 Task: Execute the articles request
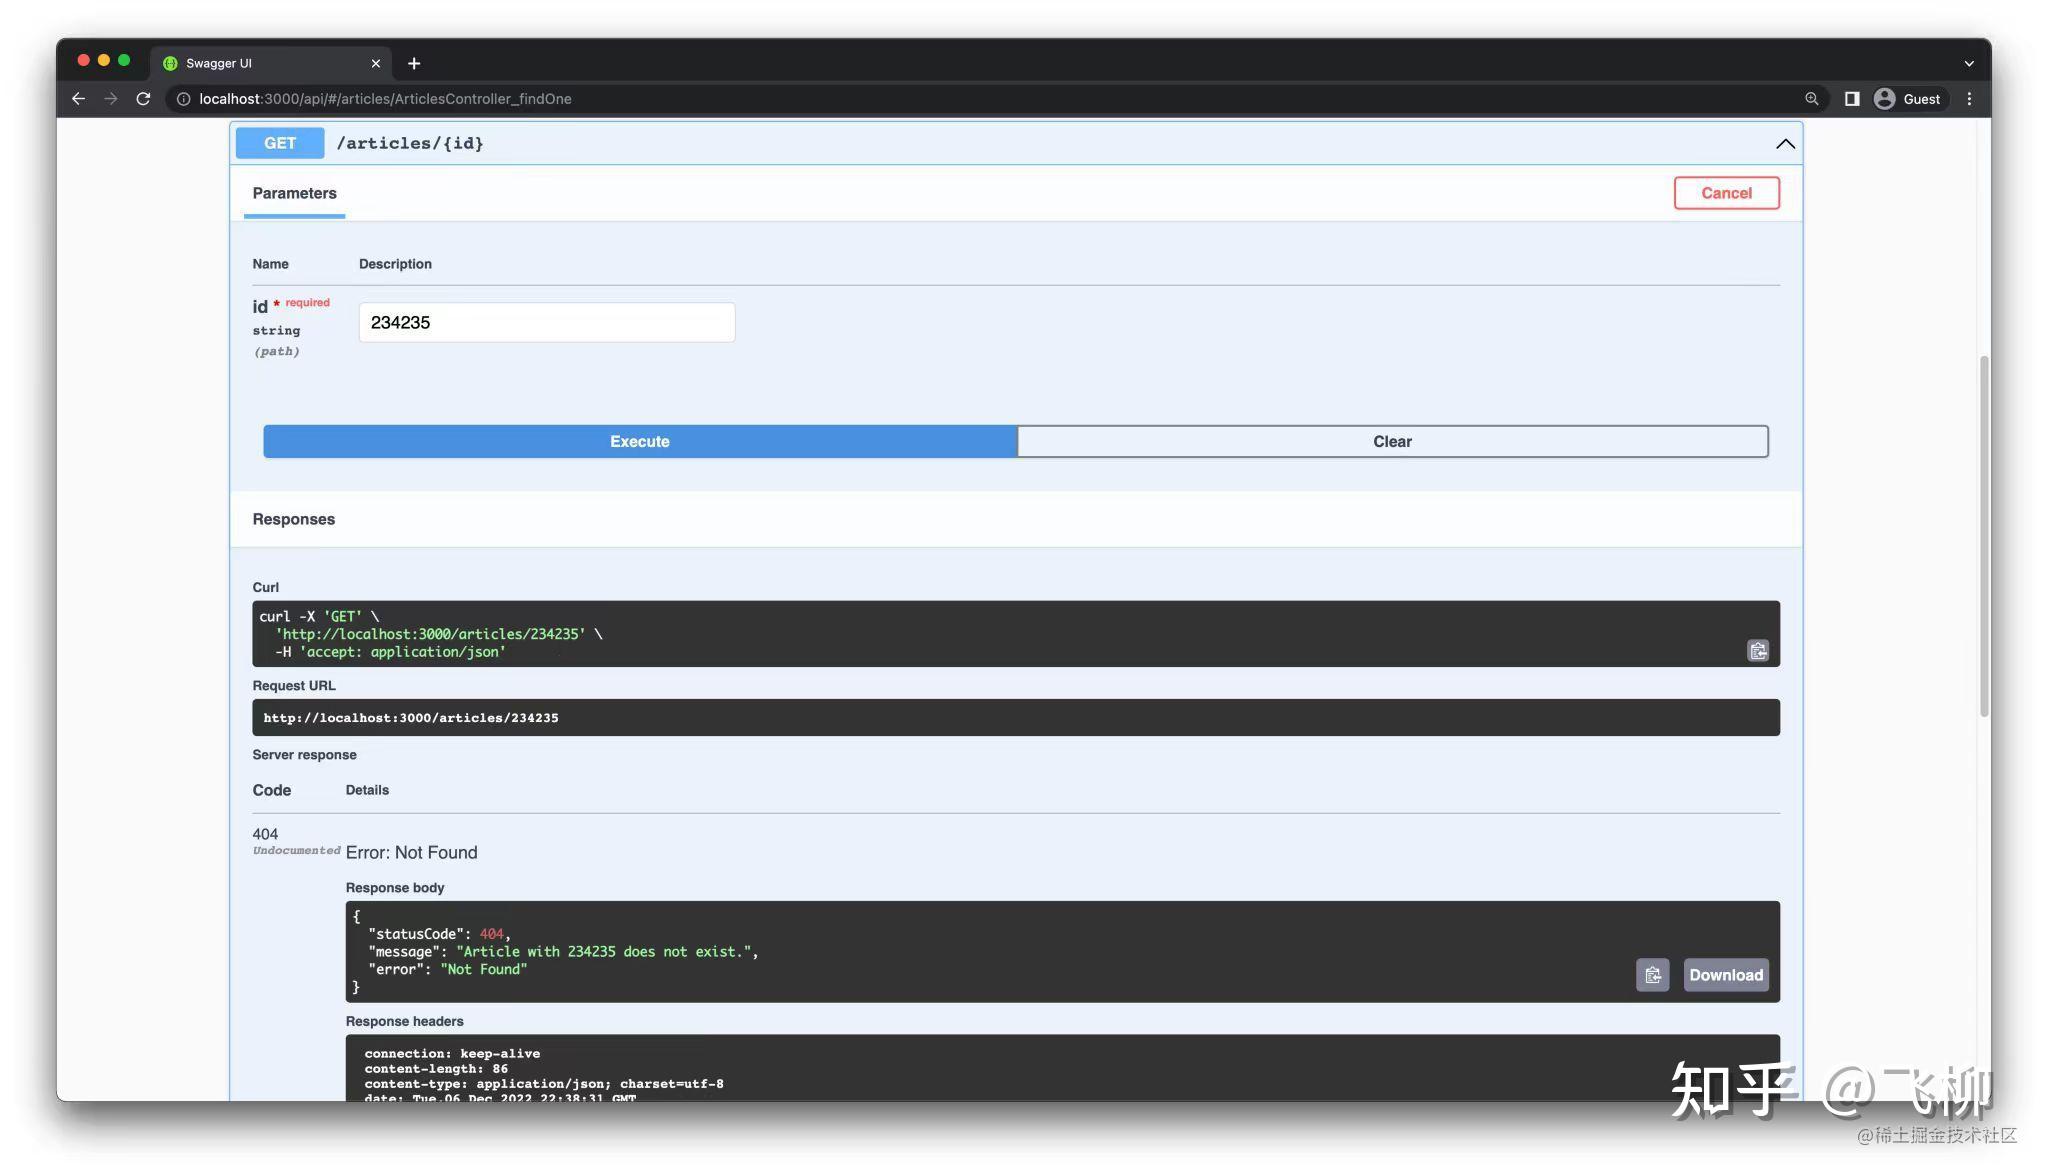[x=639, y=441]
